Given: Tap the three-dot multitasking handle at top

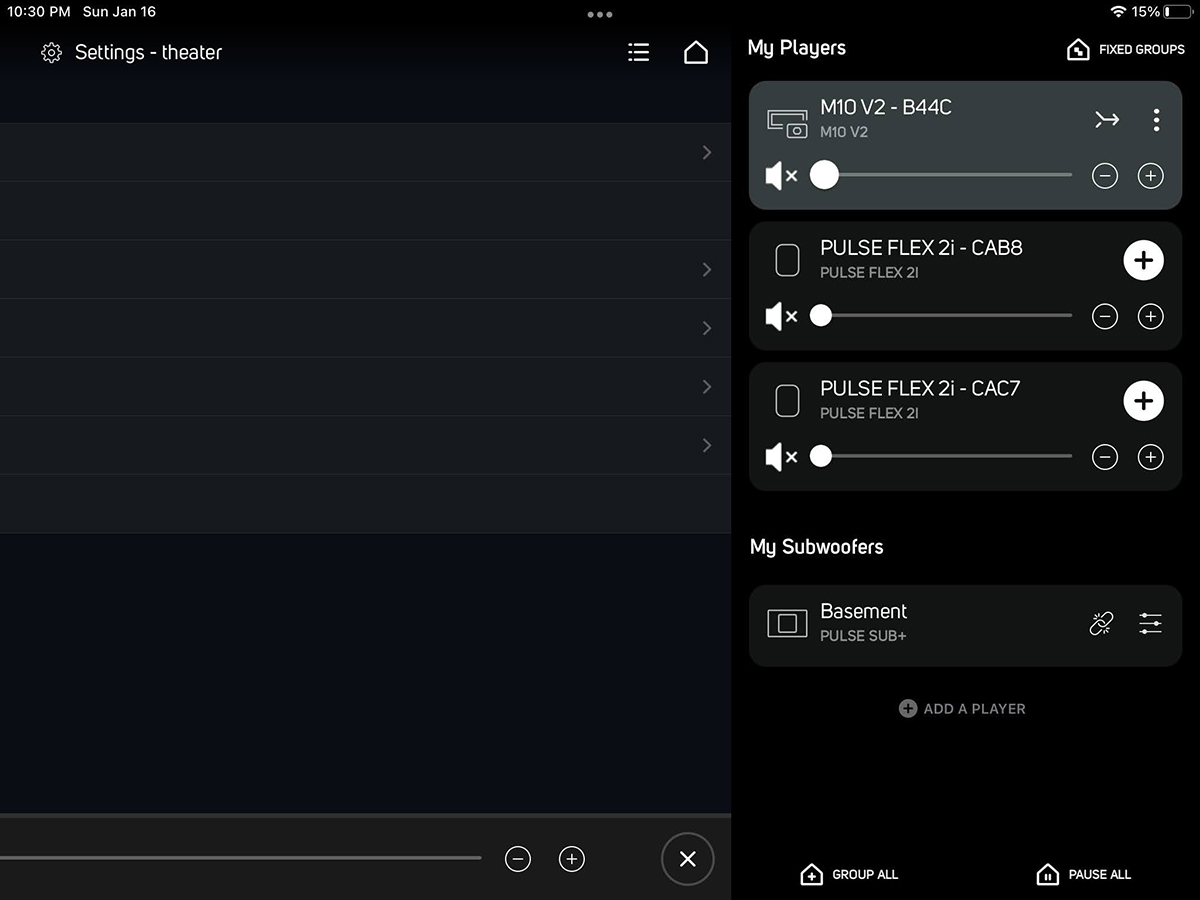Looking at the screenshot, I should click(600, 14).
